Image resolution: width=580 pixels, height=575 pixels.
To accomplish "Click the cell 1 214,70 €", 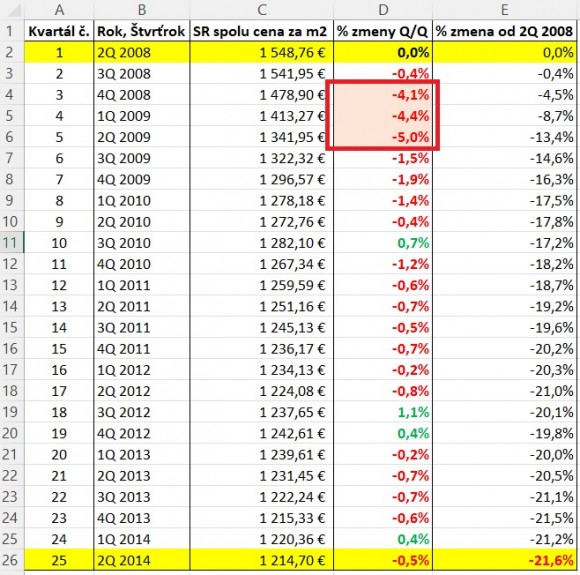I will click(262, 560).
